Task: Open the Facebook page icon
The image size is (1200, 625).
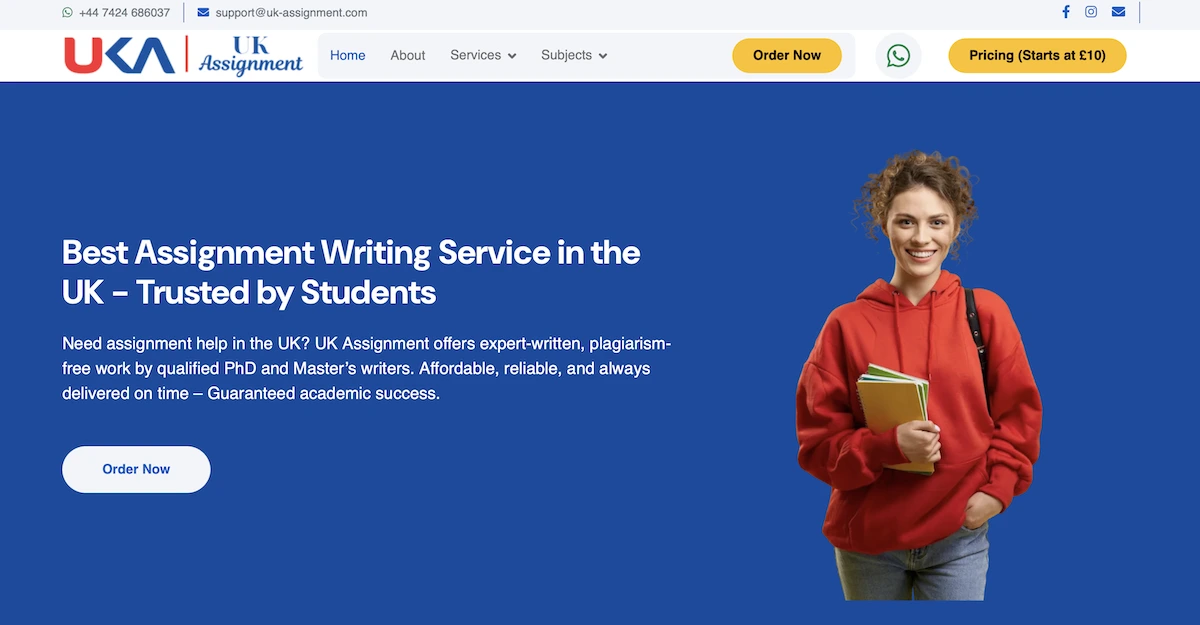Action: tap(1066, 12)
